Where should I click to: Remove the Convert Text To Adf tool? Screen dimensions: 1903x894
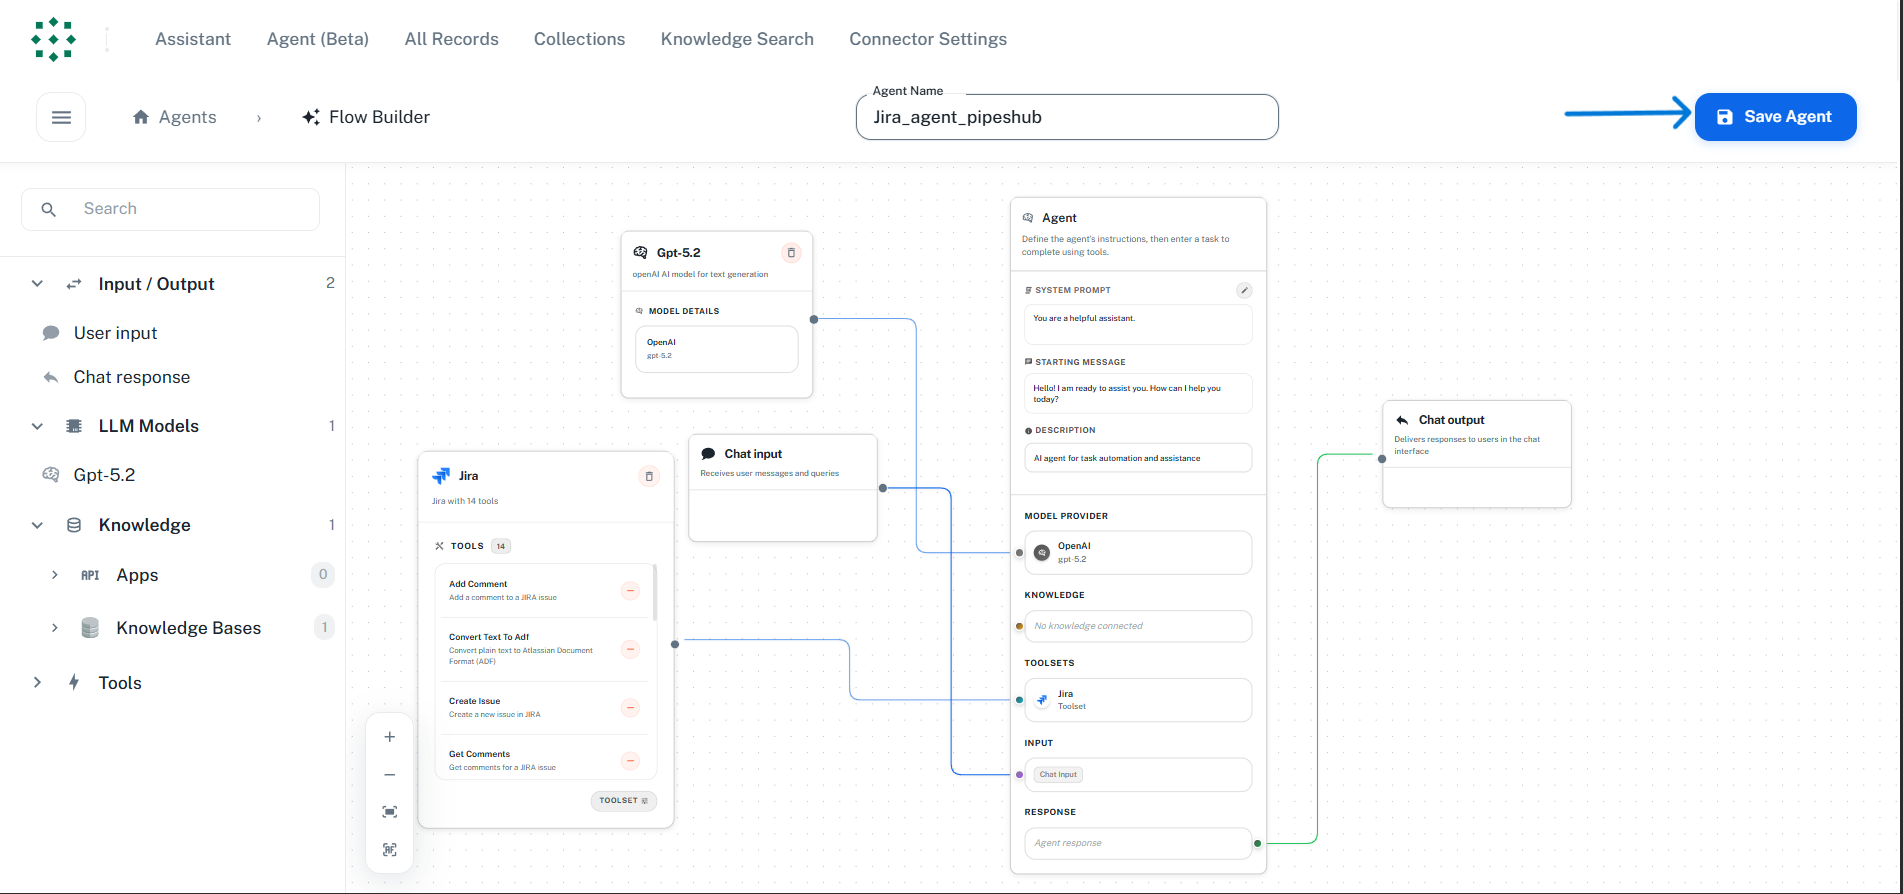(630, 649)
